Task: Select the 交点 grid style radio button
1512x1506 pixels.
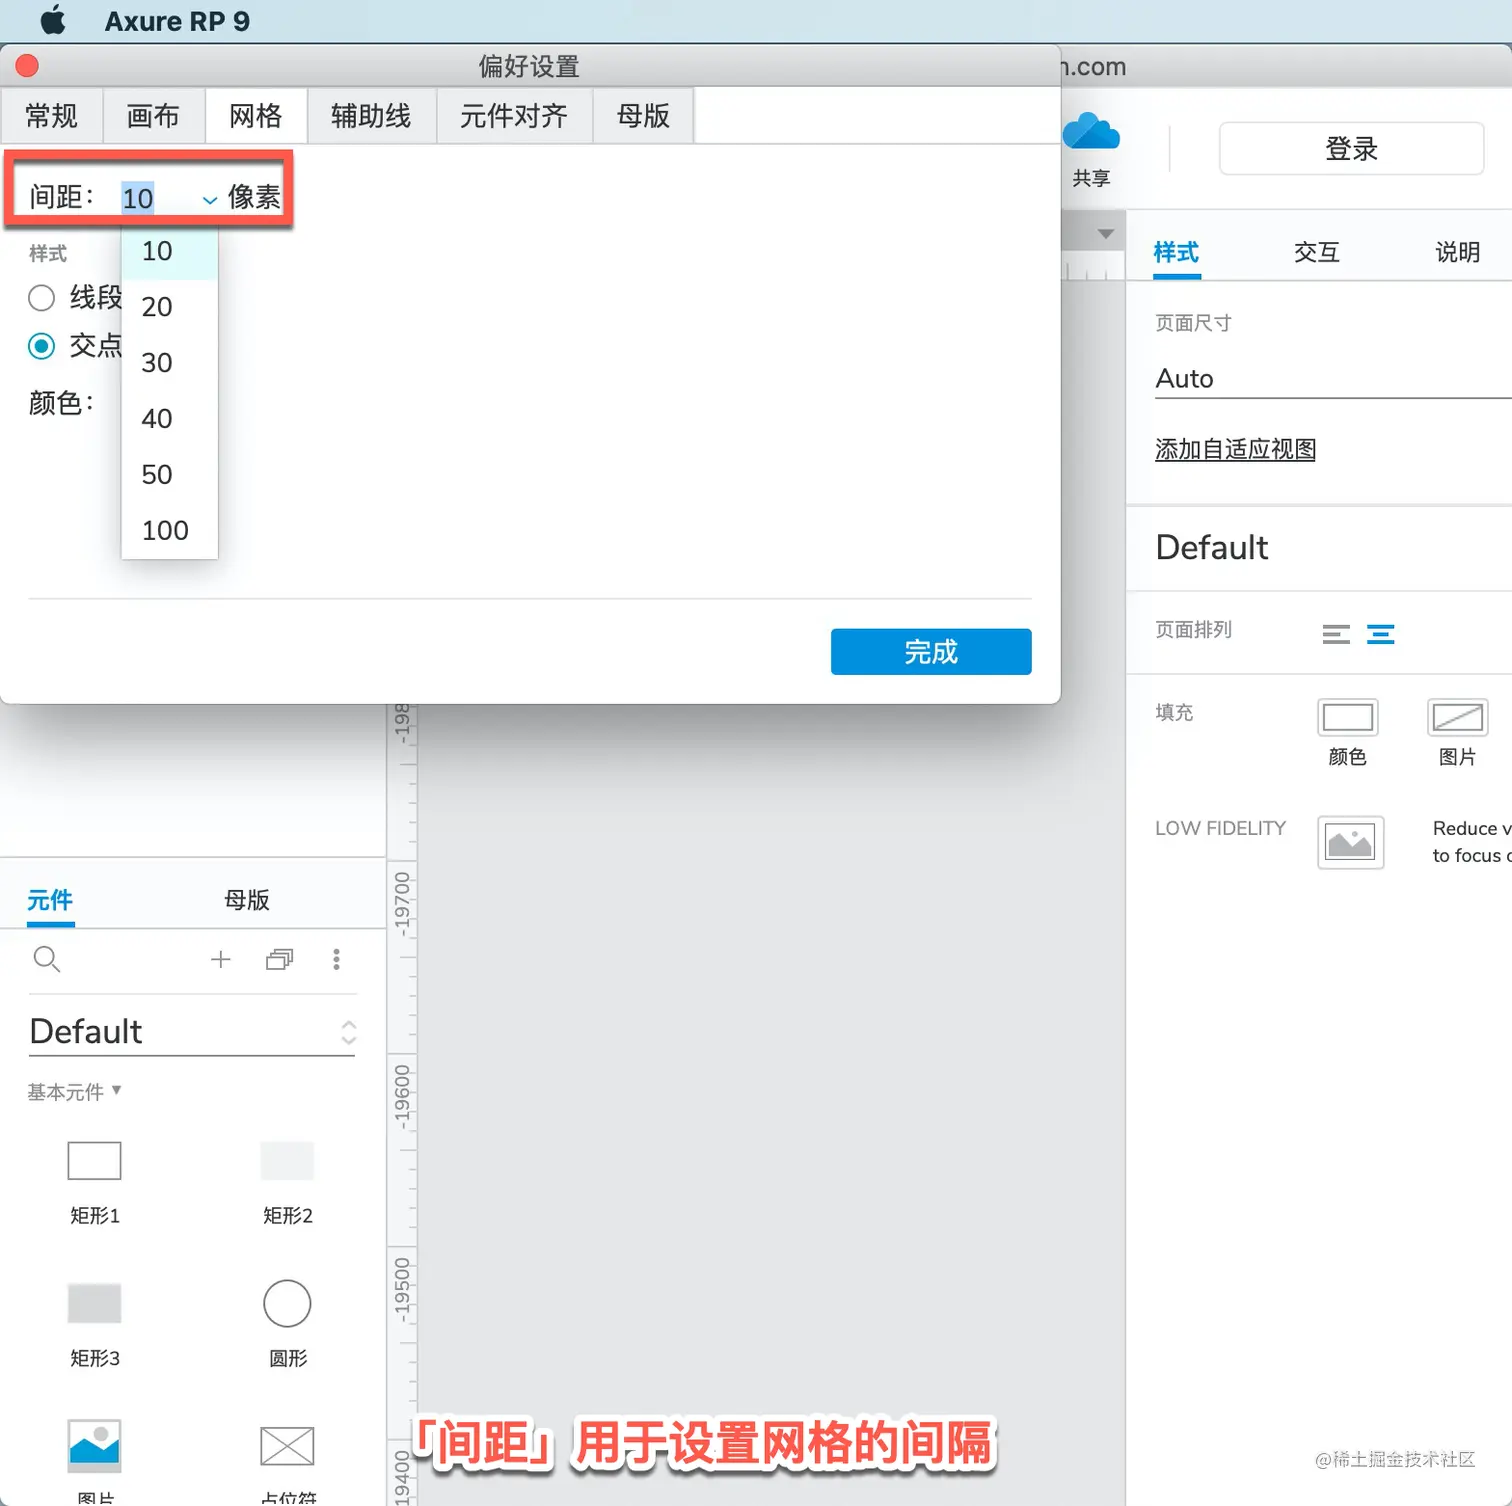Action: click(41, 346)
